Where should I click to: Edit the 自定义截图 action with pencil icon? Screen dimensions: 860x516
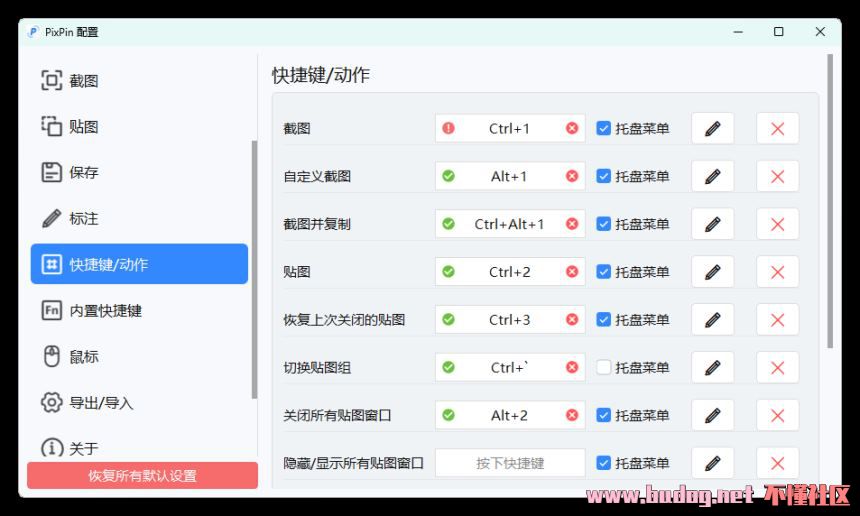[712, 177]
